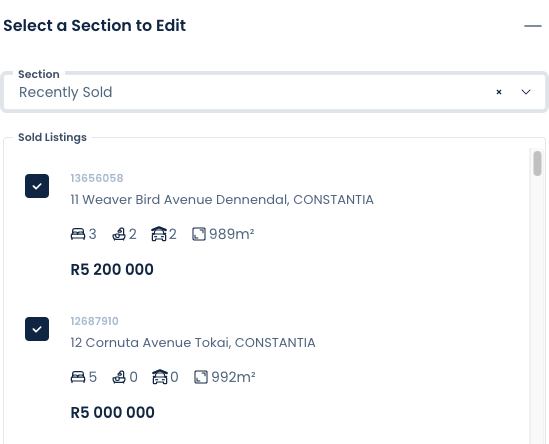Open listing ID 12687910
This screenshot has height=444, width=549.
pyautogui.click(x=95, y=321)
